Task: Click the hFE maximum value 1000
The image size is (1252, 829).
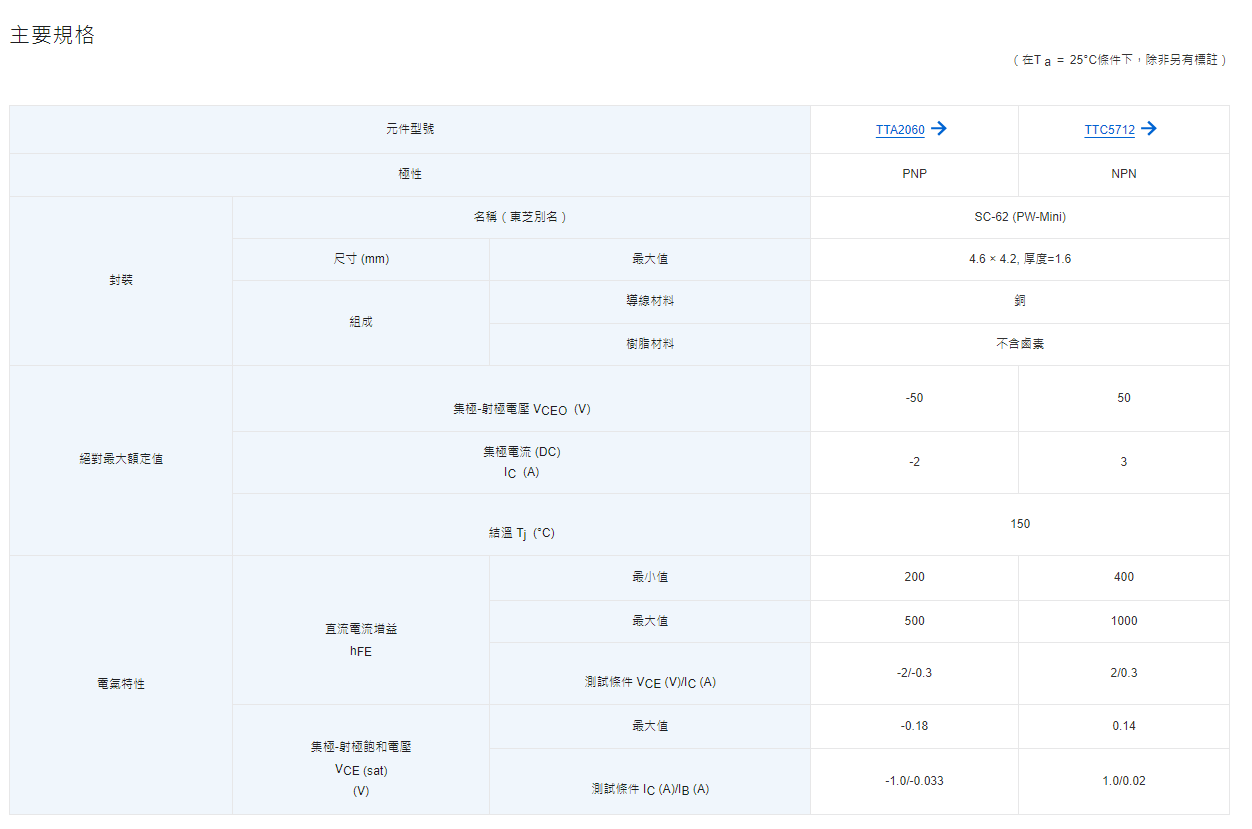Action: tap(1123, 621)
